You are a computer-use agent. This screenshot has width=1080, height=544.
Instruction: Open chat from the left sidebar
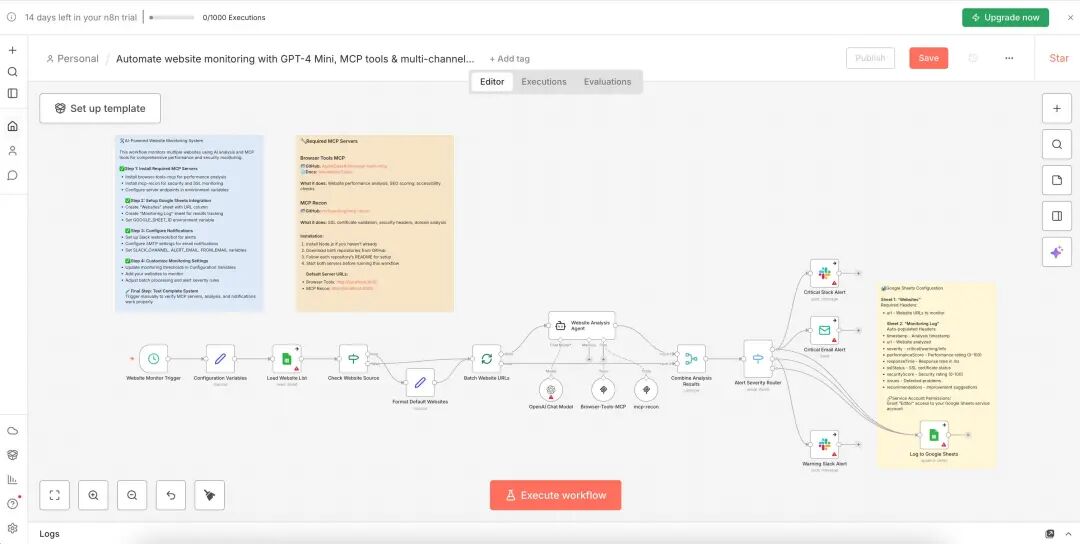[12, 175]
